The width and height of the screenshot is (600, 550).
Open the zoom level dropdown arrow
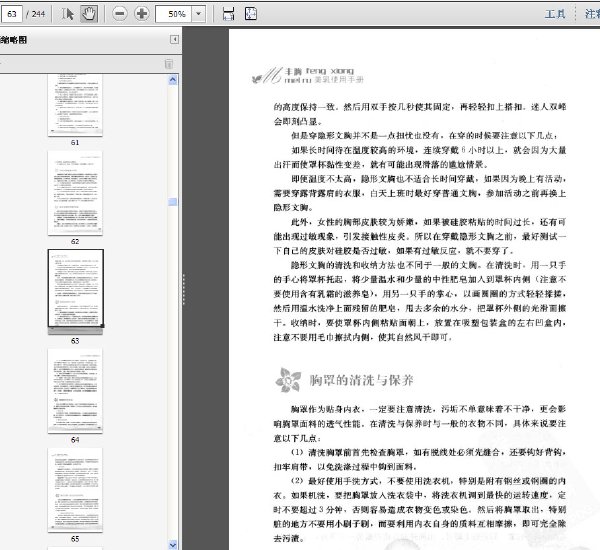click(x=198, y=14)
